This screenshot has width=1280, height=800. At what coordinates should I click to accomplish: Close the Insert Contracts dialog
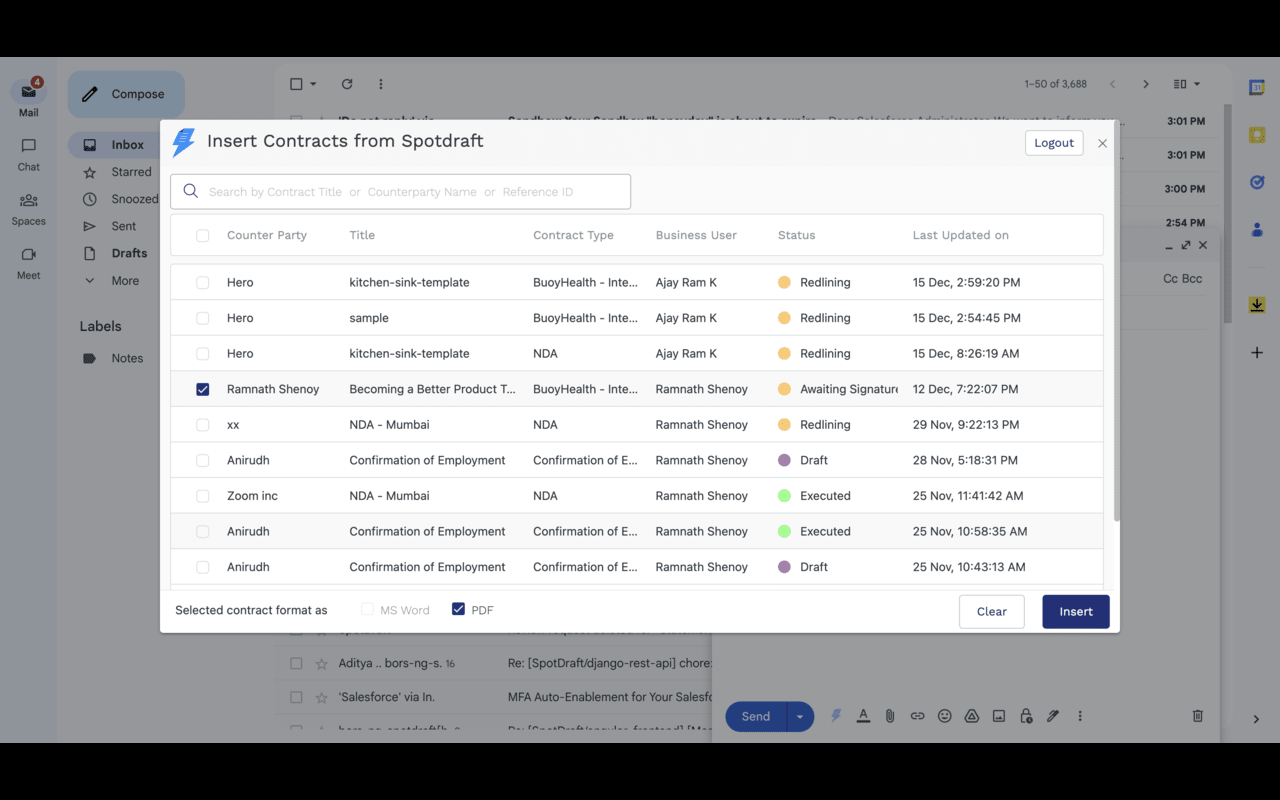(1102, 143)
